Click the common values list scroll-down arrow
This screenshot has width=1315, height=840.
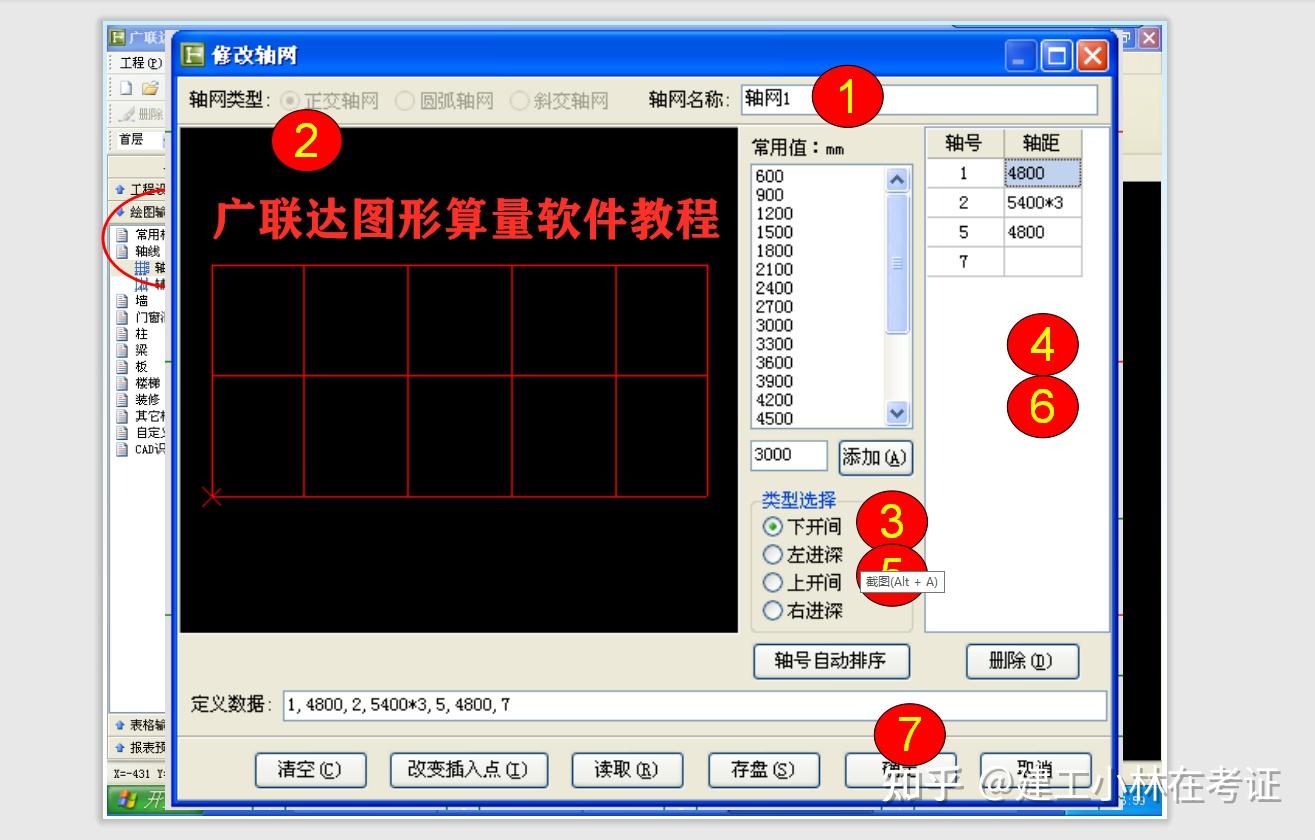click(x=897, y=412)
